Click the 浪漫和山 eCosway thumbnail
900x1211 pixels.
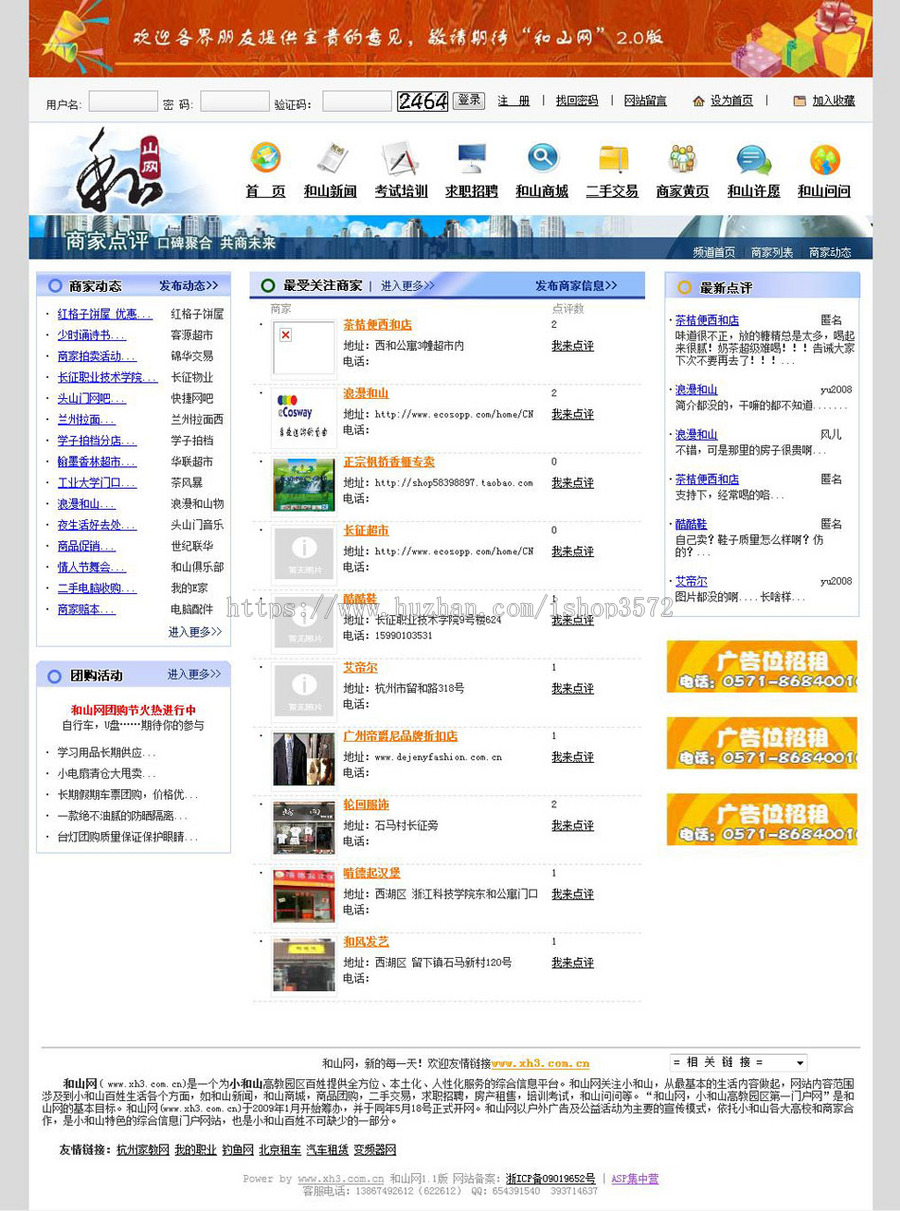(304, 416)
